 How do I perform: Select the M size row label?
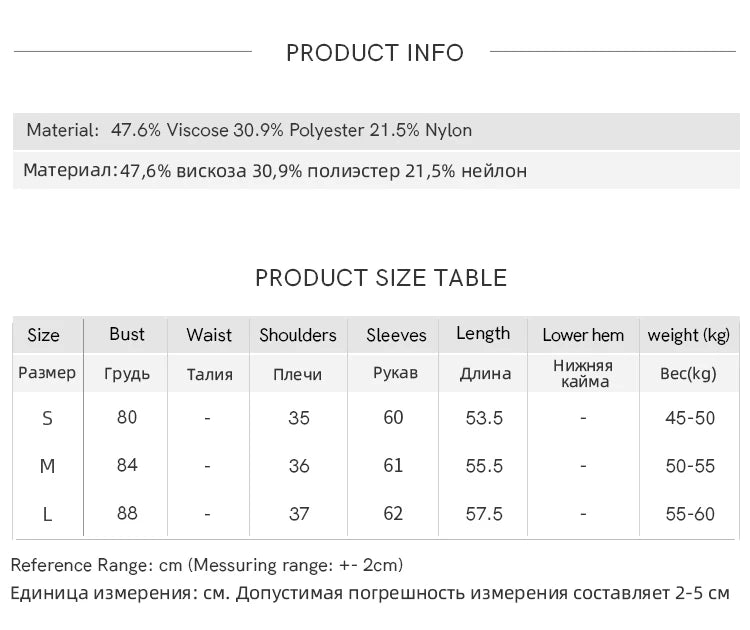[47, 466]
